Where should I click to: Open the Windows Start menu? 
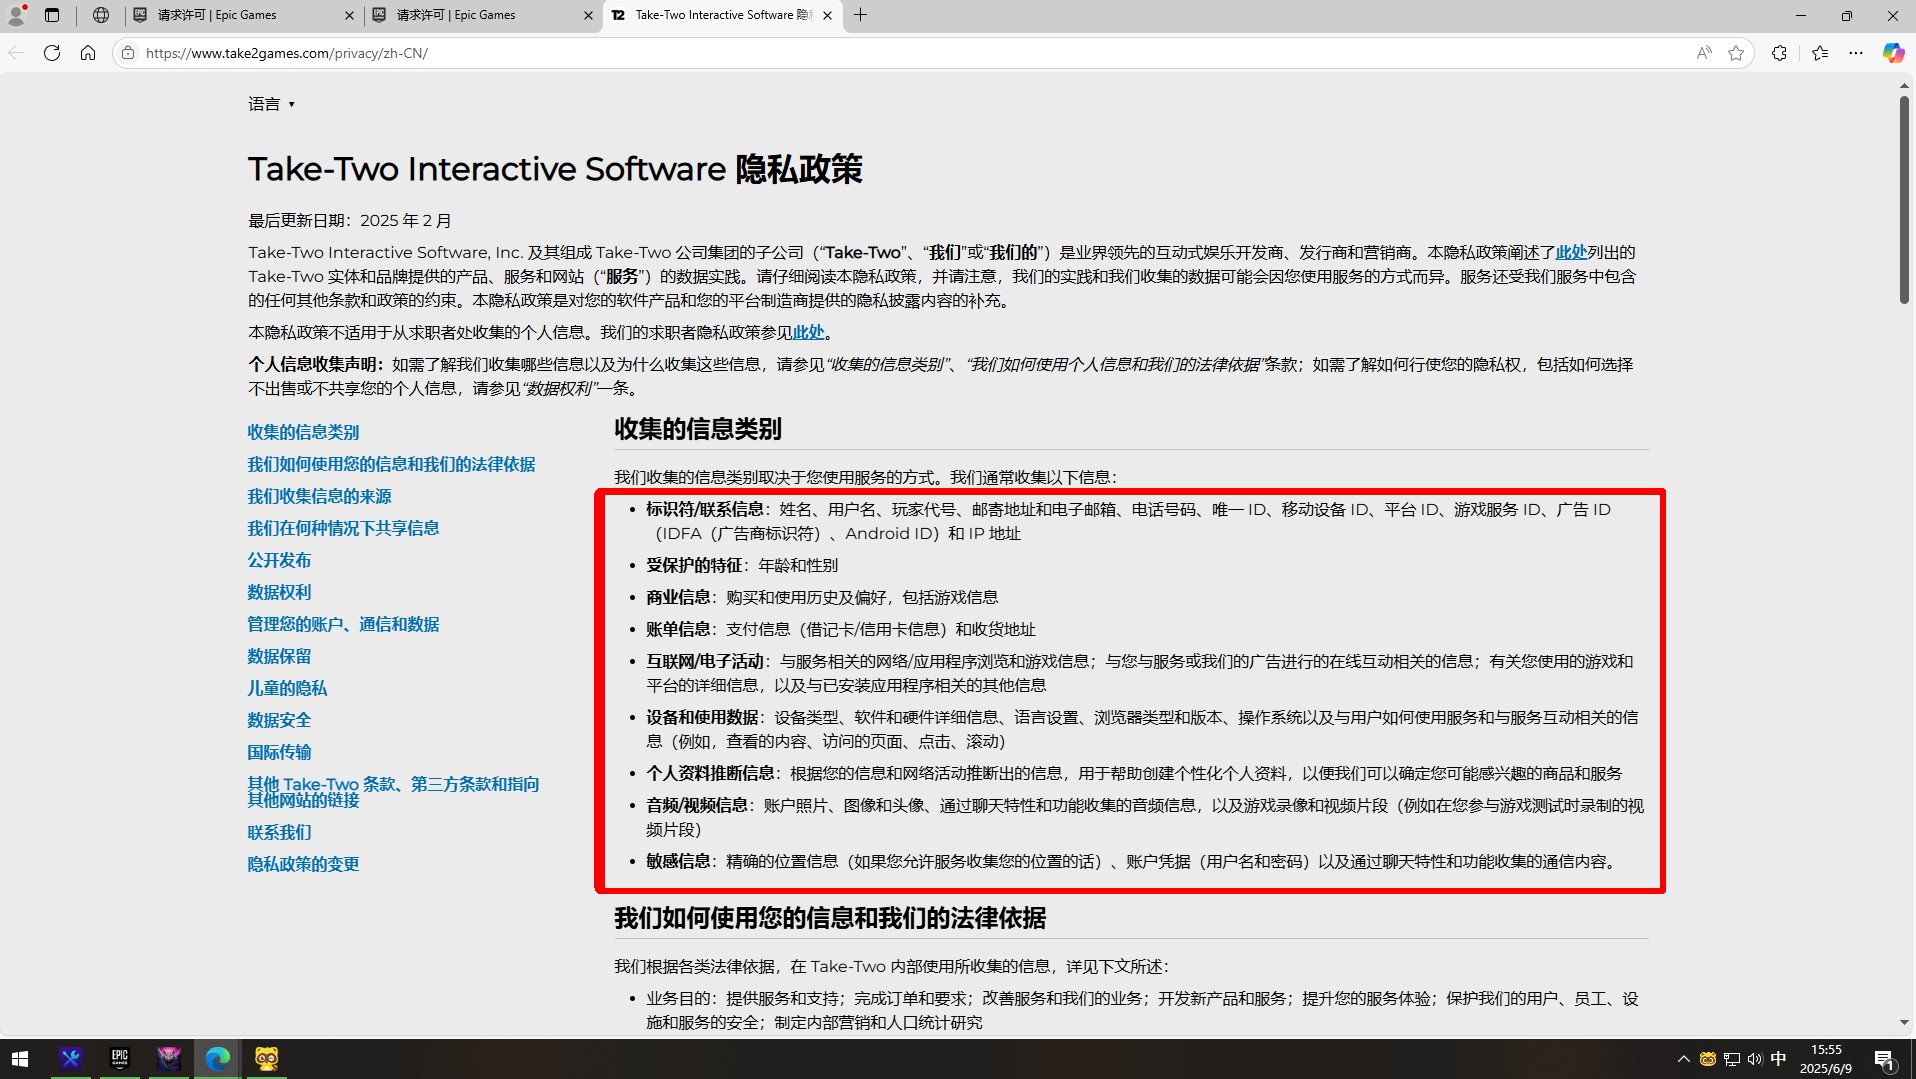click(20, 1059)
